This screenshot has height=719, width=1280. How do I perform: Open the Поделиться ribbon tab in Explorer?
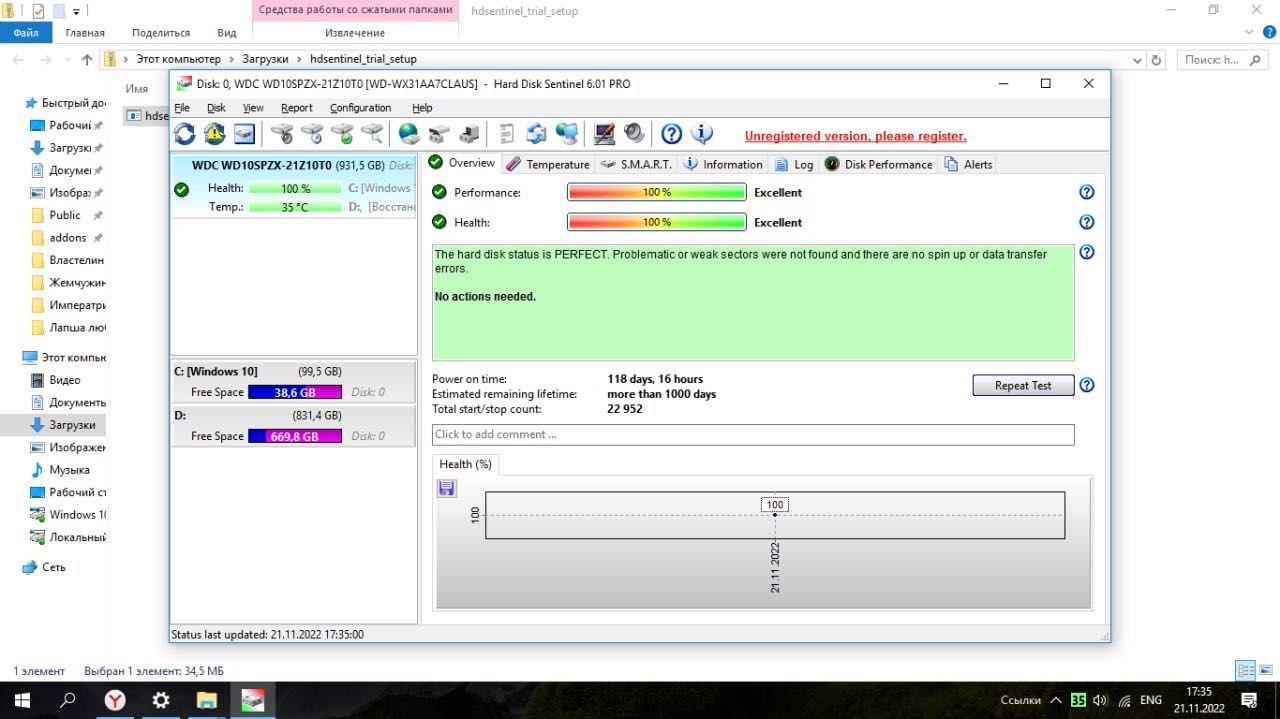pos(161,33)
